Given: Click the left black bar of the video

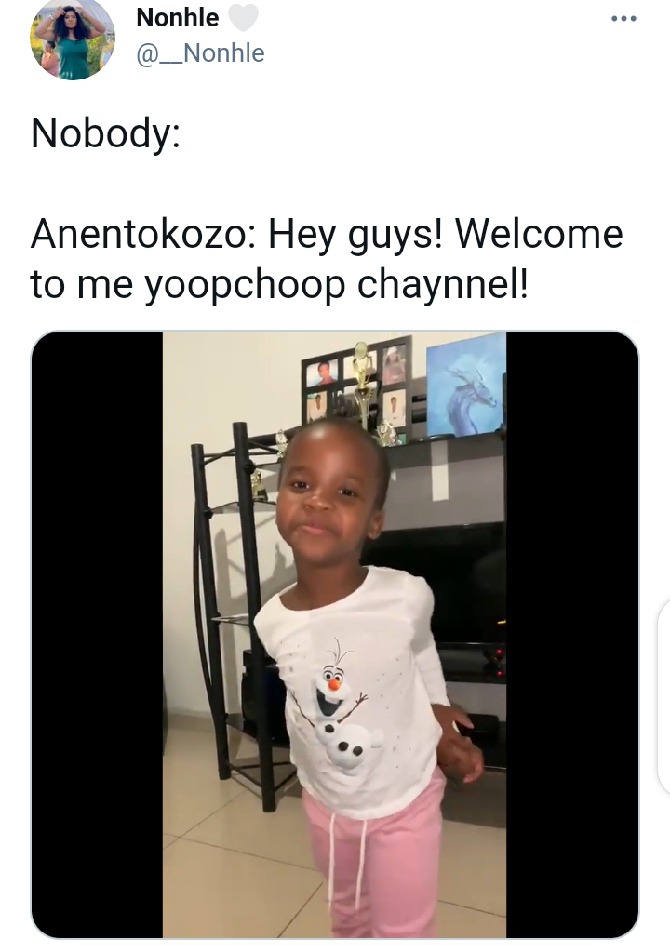Looking at the screenshot, I should click(97, 634).
